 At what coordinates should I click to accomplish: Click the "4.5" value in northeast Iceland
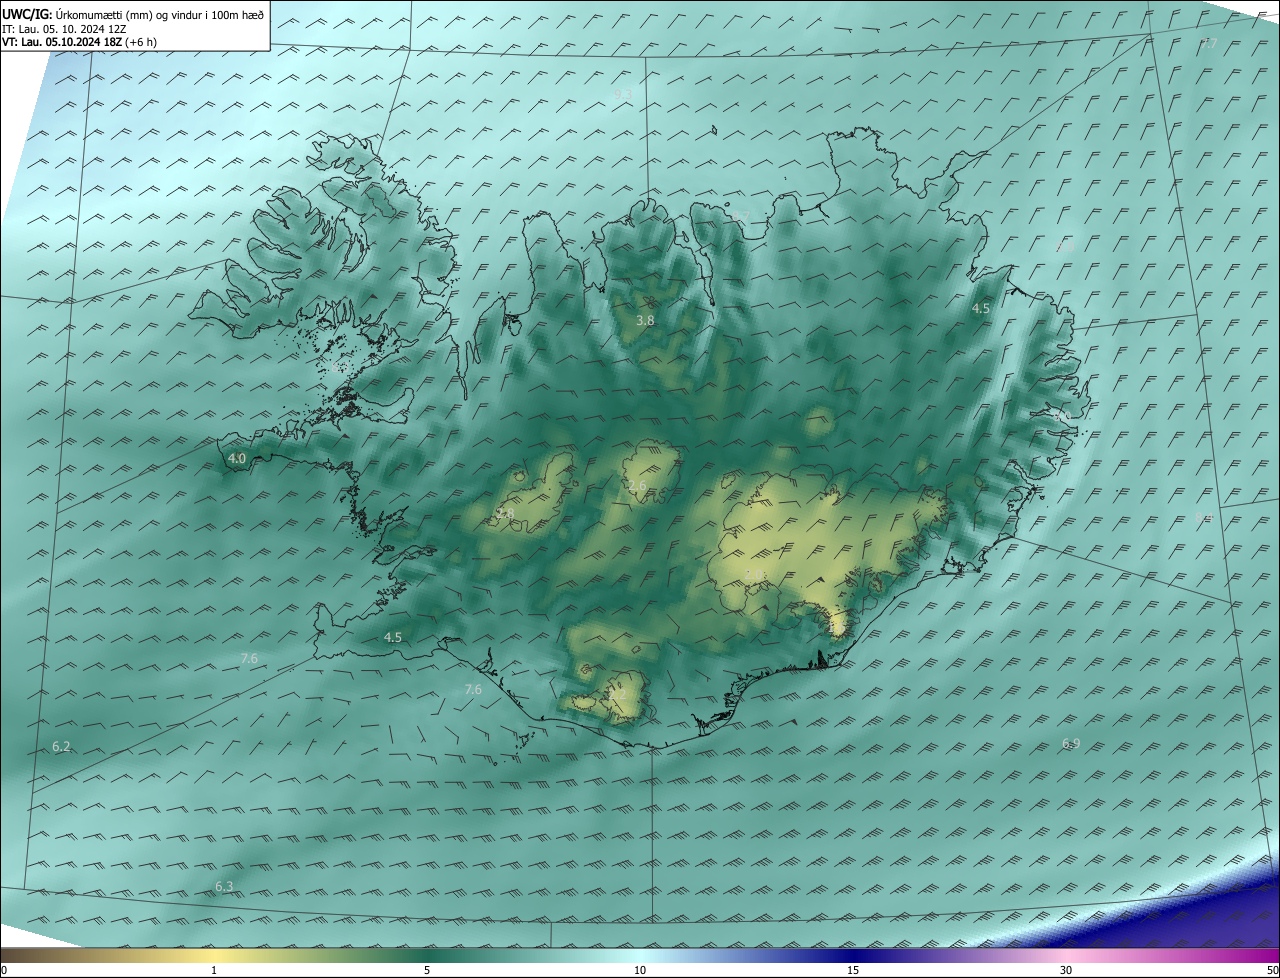pos(981,309)
